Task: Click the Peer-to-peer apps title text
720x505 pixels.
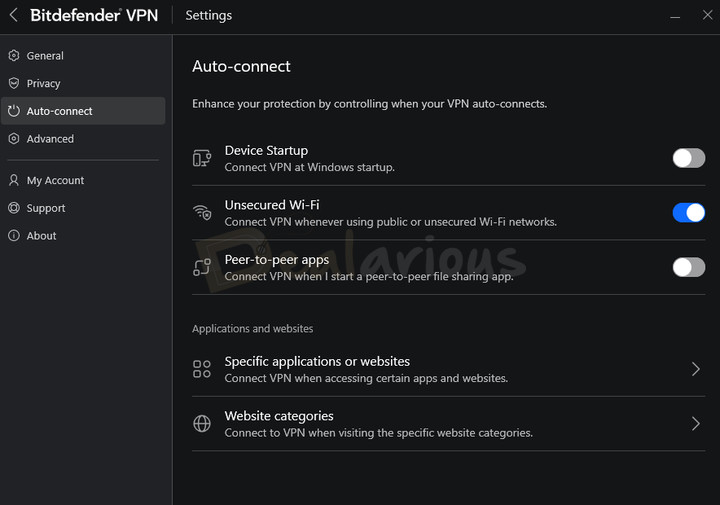Action: click(277, 260)
